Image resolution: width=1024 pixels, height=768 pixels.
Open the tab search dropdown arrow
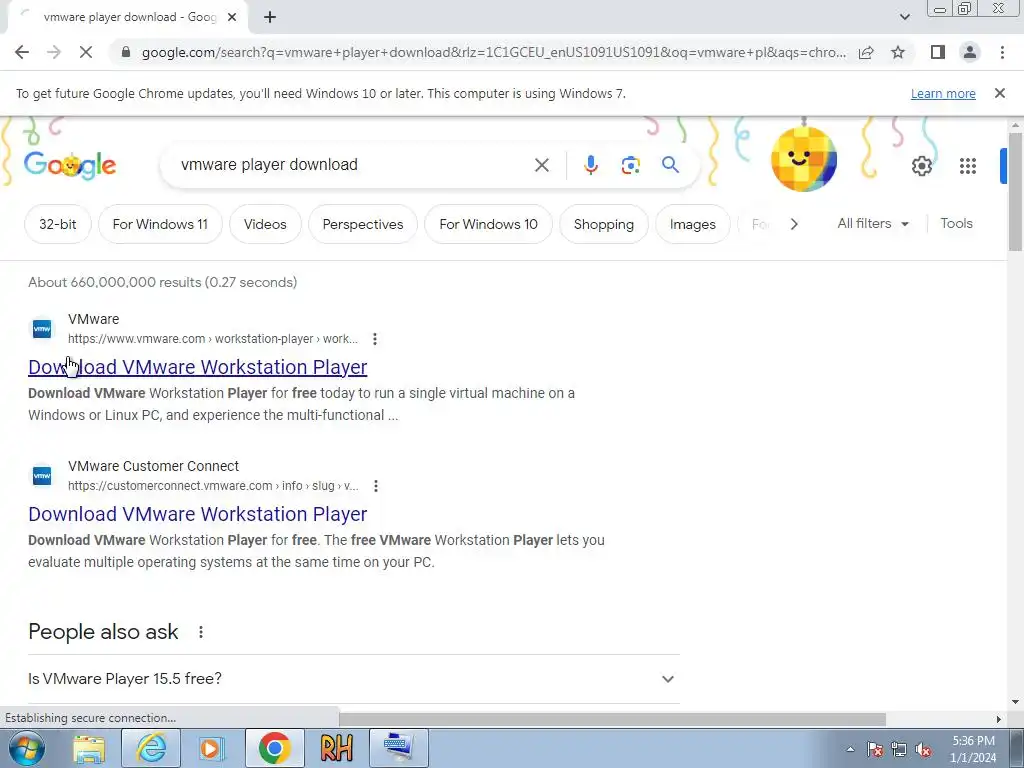pyautogui.click(x=904, y=17)
